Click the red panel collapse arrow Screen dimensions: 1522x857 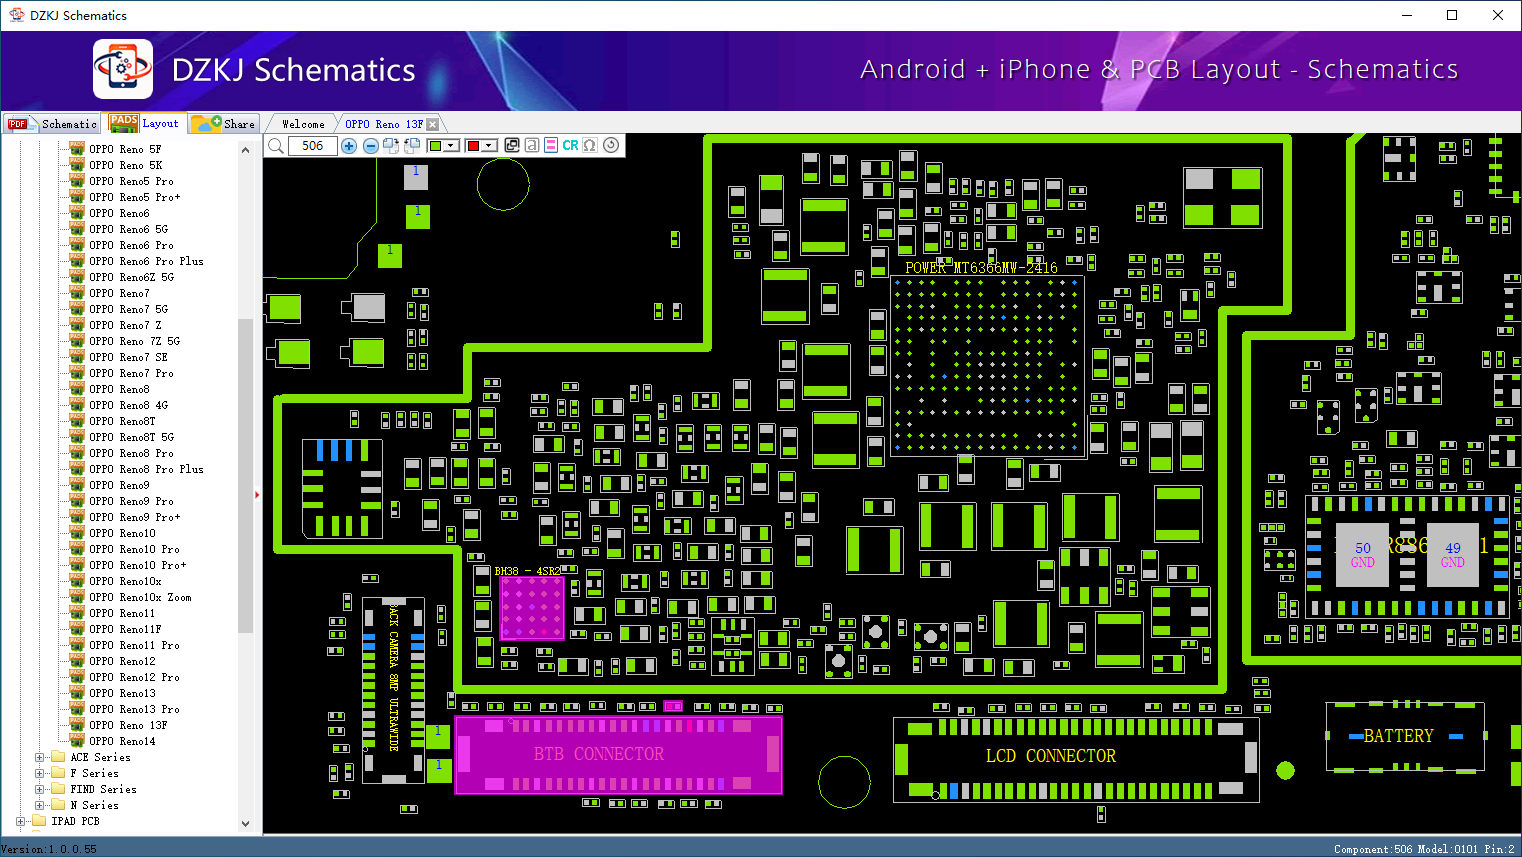[258, 494]
